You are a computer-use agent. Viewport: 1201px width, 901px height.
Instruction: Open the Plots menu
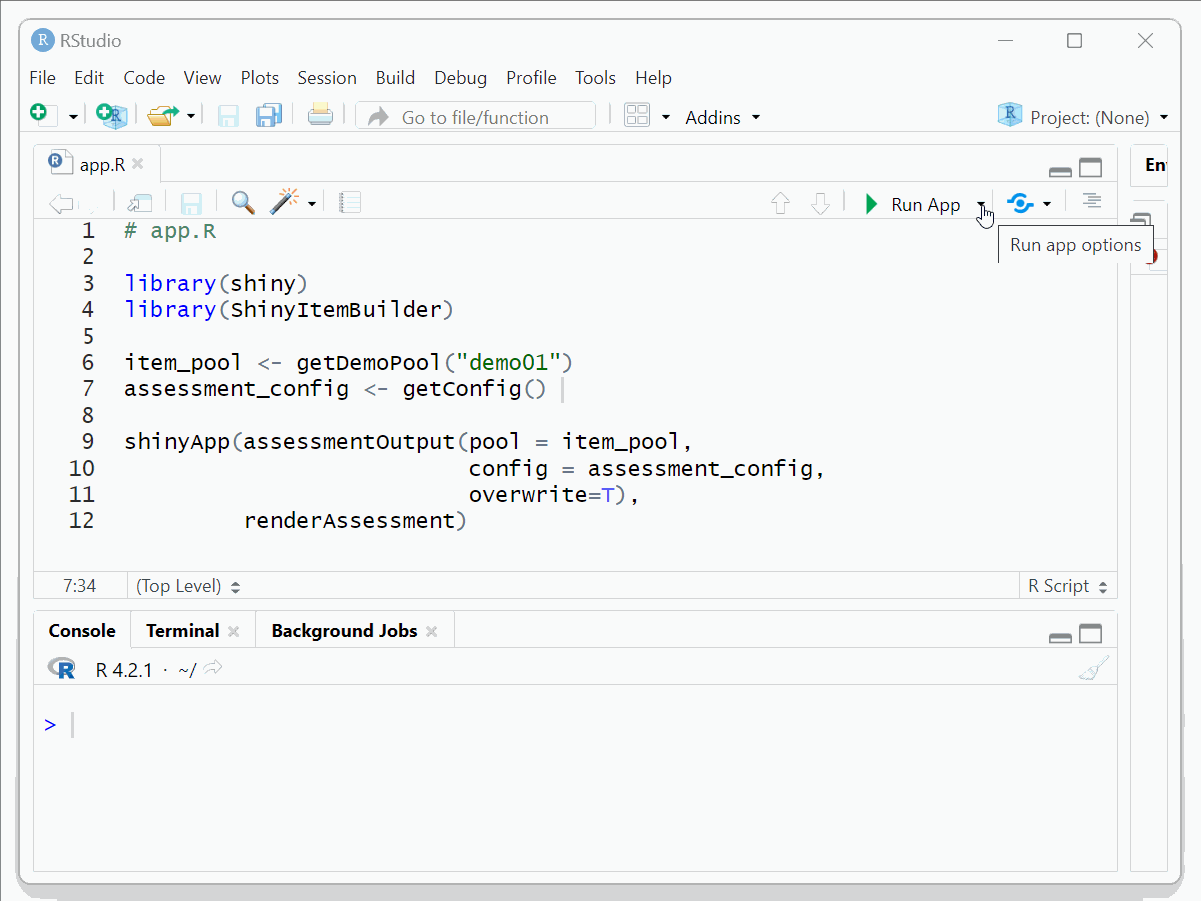[260, 78]
